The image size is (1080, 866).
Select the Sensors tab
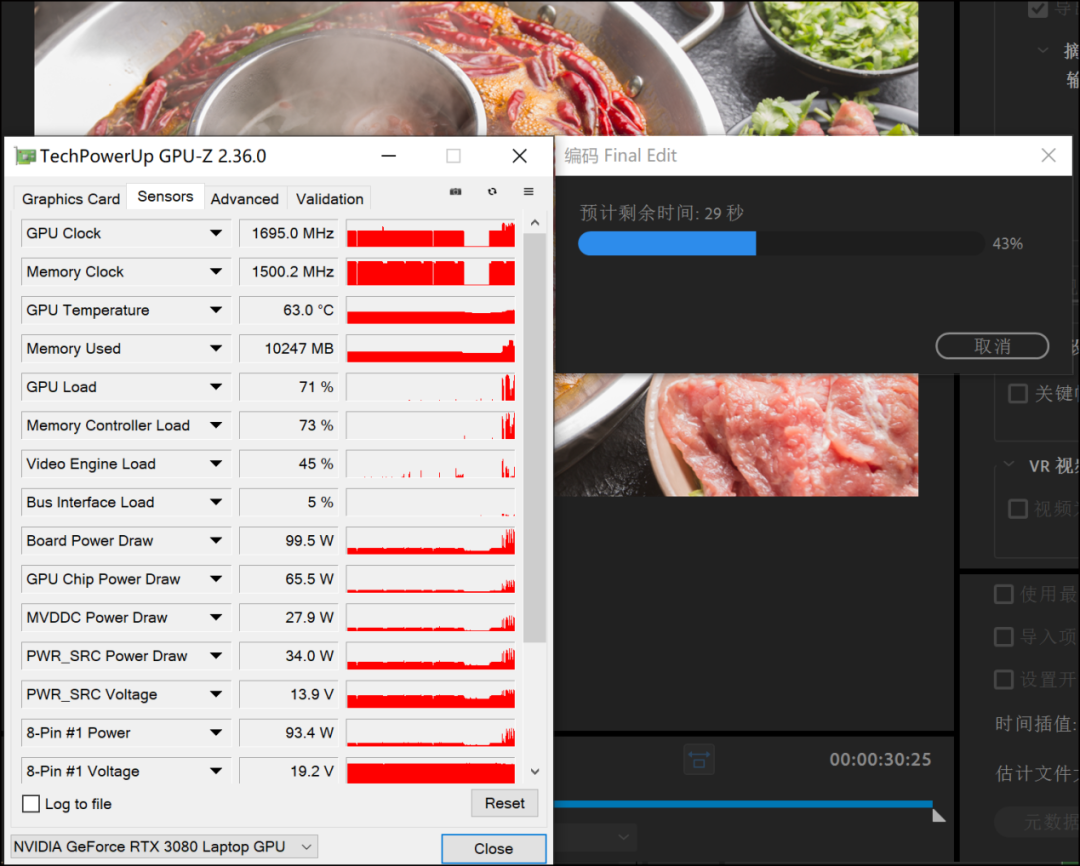165,197
